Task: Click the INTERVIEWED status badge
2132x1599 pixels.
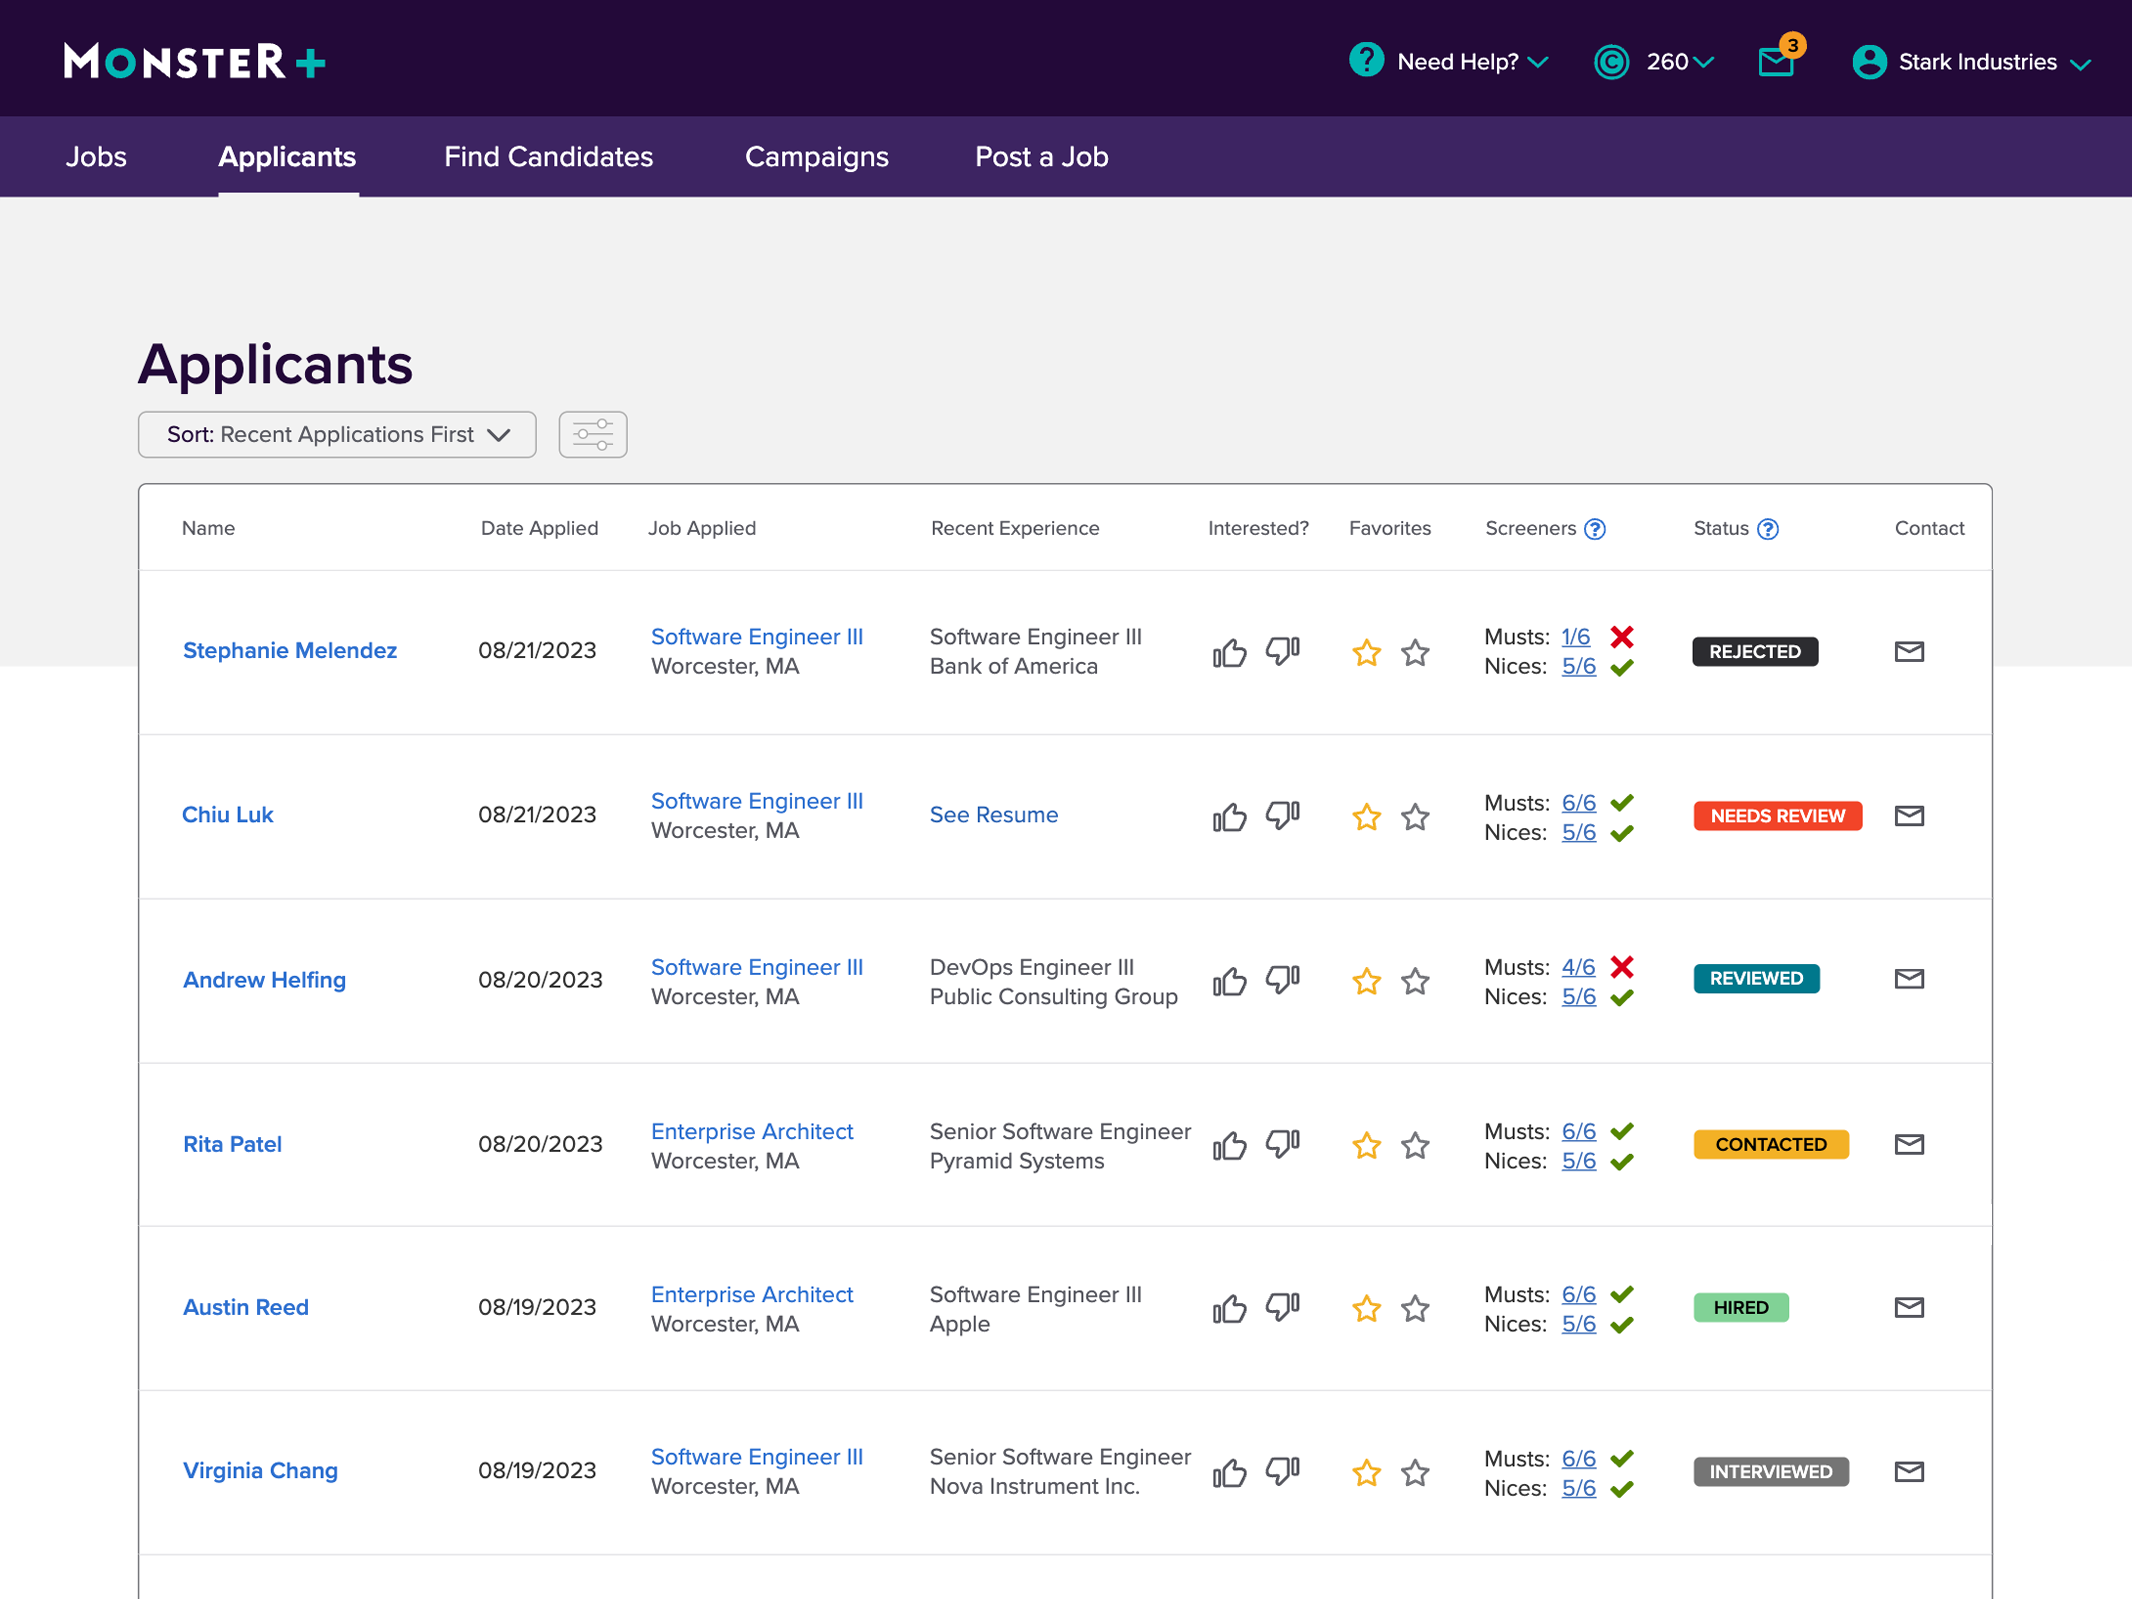Action: point(1770,1471)
